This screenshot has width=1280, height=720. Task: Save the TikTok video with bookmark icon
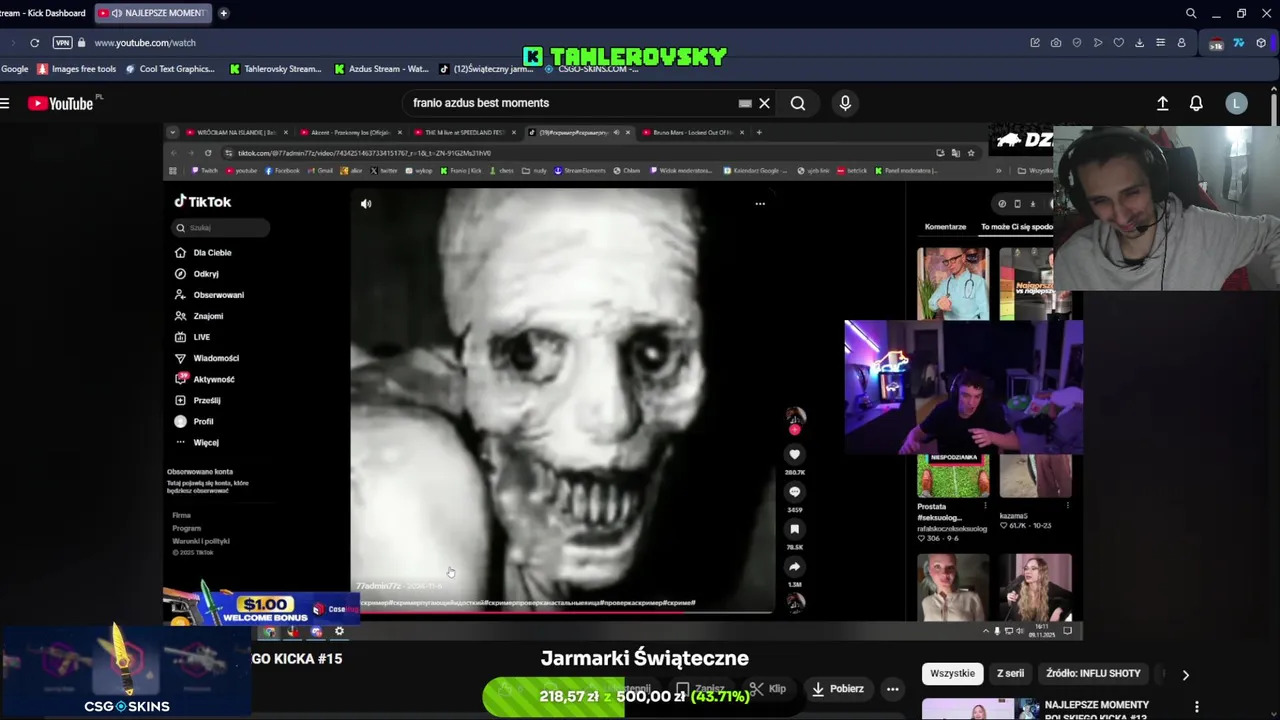tap(795, 529)
